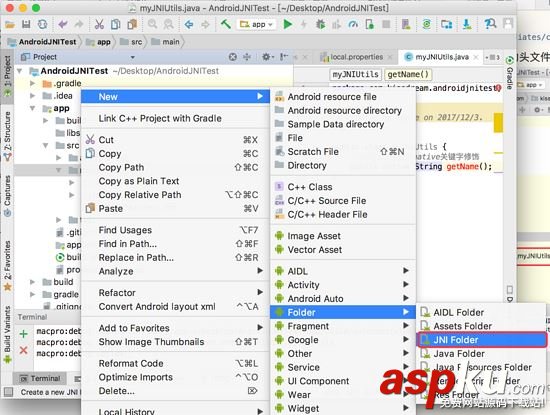Image resolution: width=550 pixels, height=415 pixels.
Task: Click the Debug app bug icon
Action: click(320, 24)
